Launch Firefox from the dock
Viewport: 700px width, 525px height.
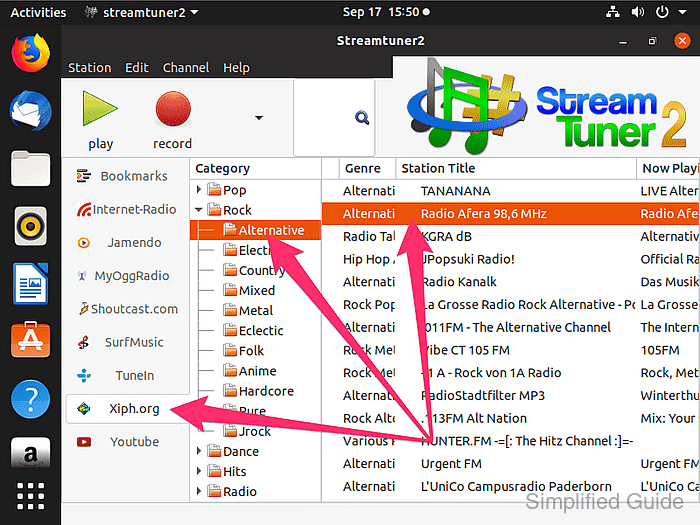tap(30, 53)
